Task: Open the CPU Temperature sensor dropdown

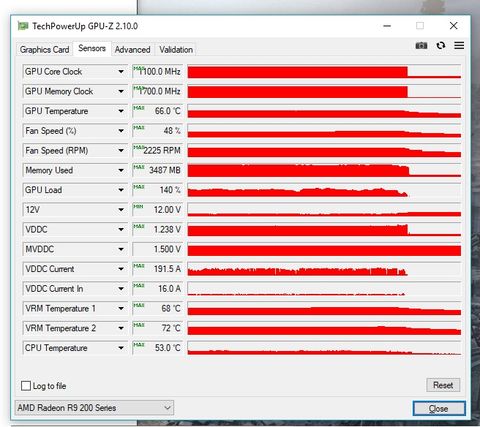Action: [x=75, y=348]
